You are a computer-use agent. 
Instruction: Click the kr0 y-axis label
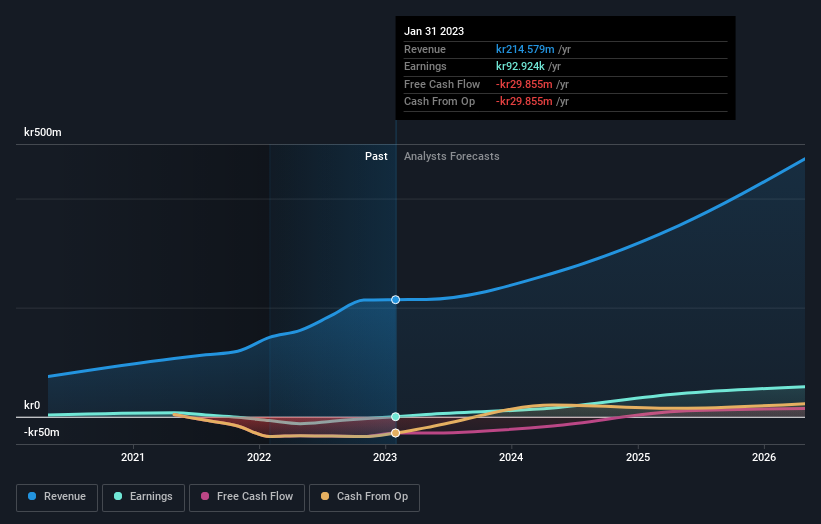(32, 405)
